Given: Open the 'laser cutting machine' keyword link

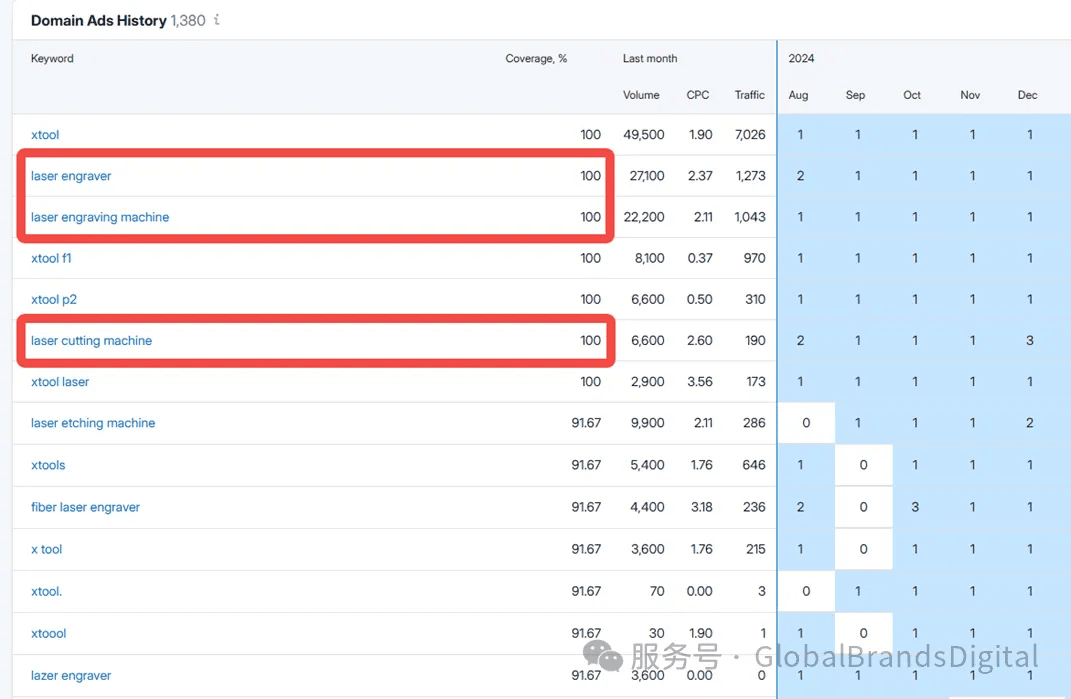Looking at the screenshot, I should (x=92, y=340).
